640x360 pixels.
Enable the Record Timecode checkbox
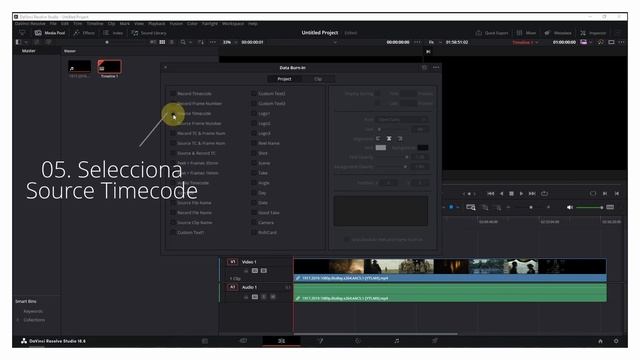pyautogui.click(x=173, y=93)
